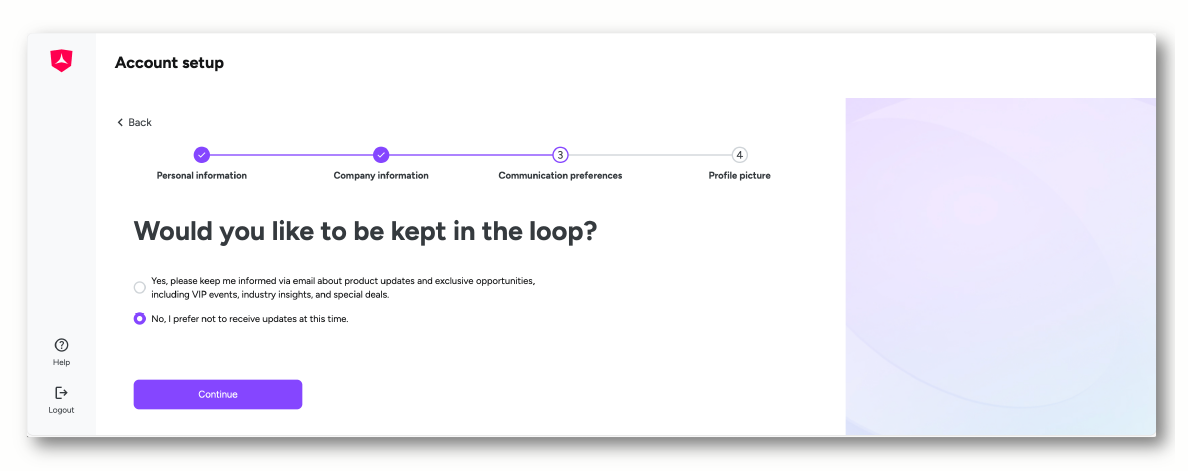Click the Continue button
This screenshot has height=471, width=1188.
pyautogui.click(x=218, y=395)
